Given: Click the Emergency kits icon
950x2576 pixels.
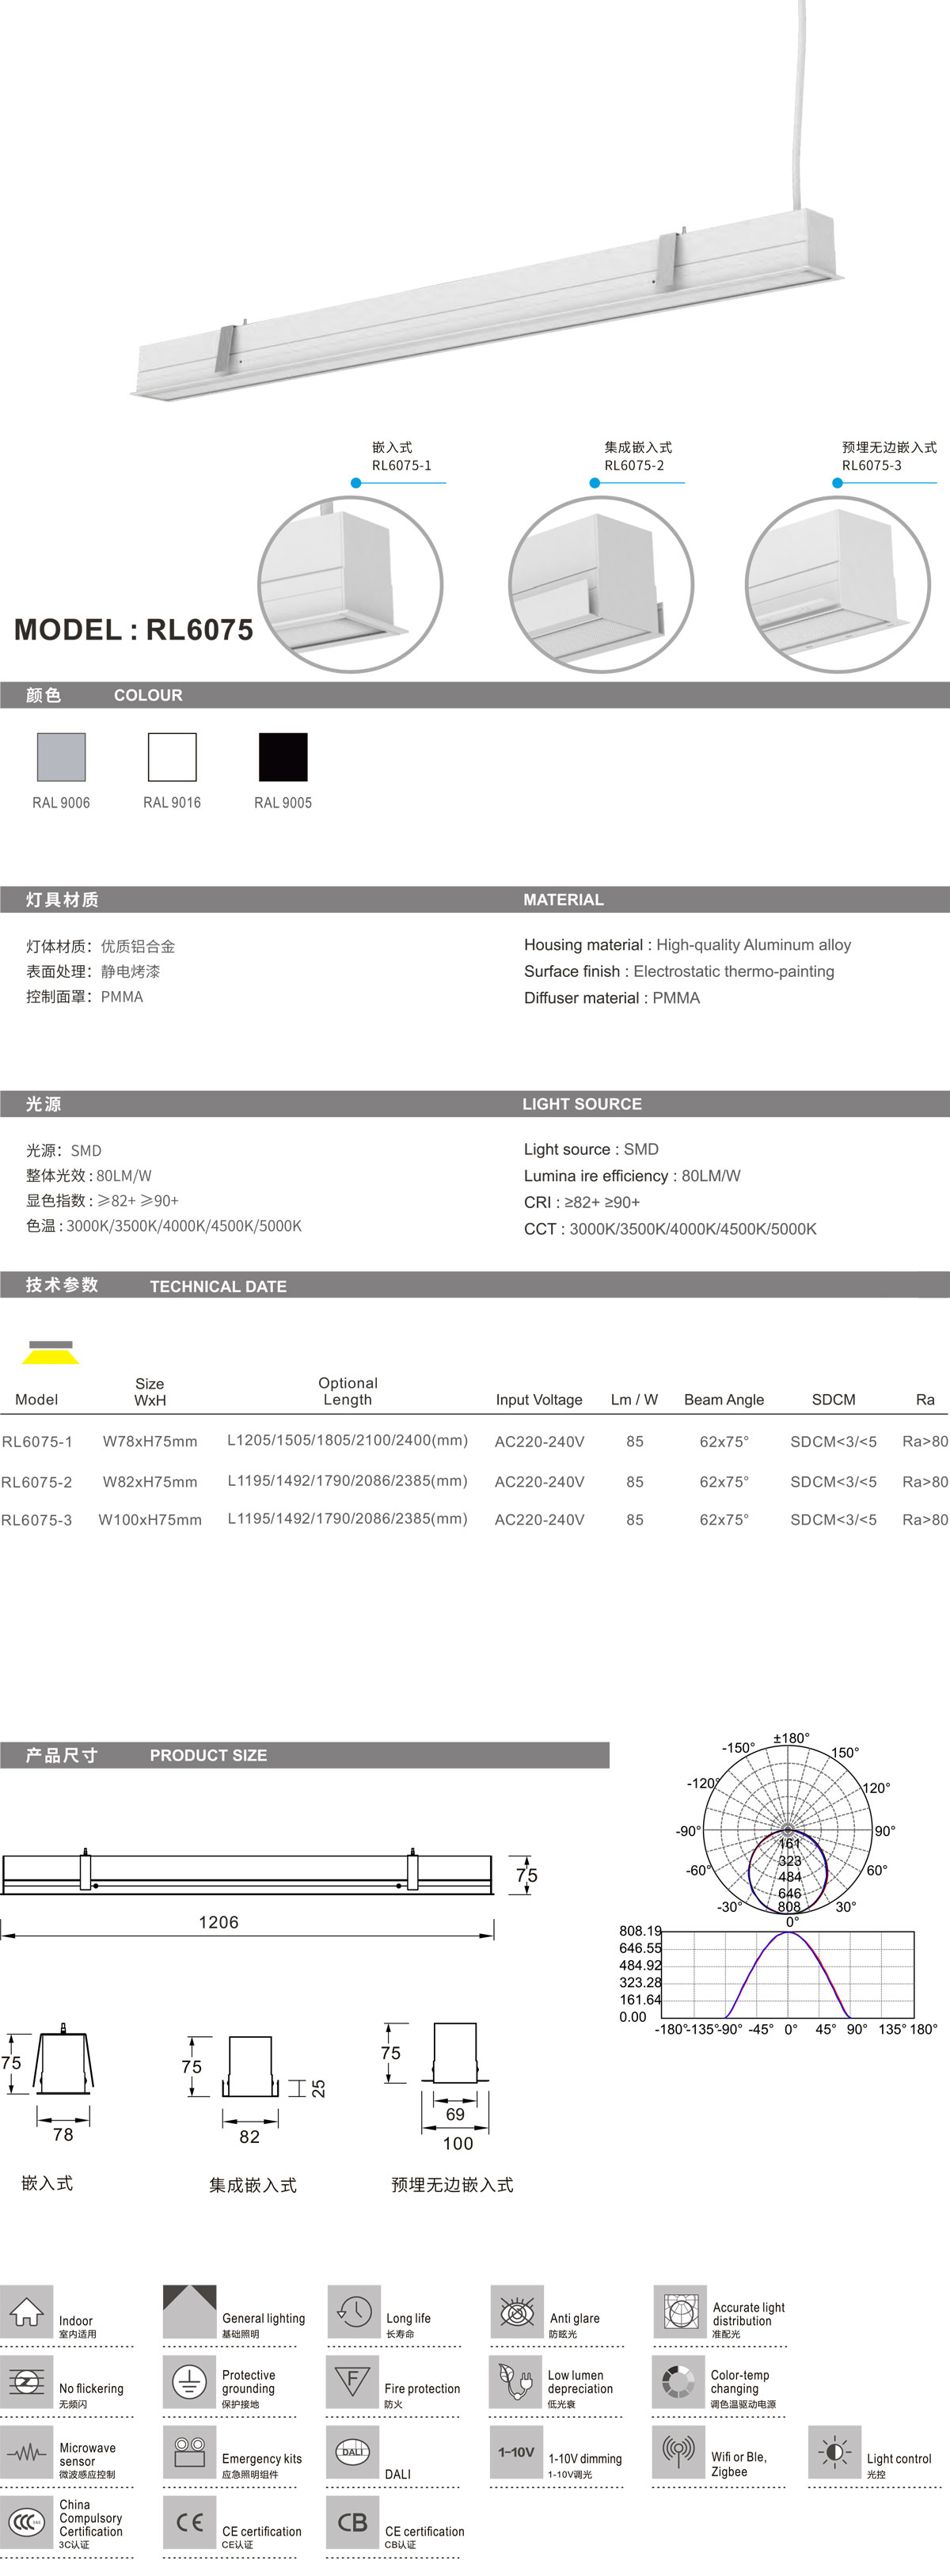Looking at the screenshot, I should pos(189,2453).
